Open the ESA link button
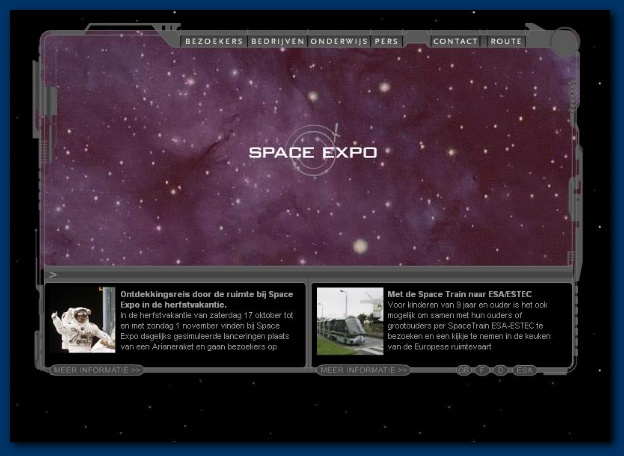This screenshot has height=456, width=624. click(525, 370)
